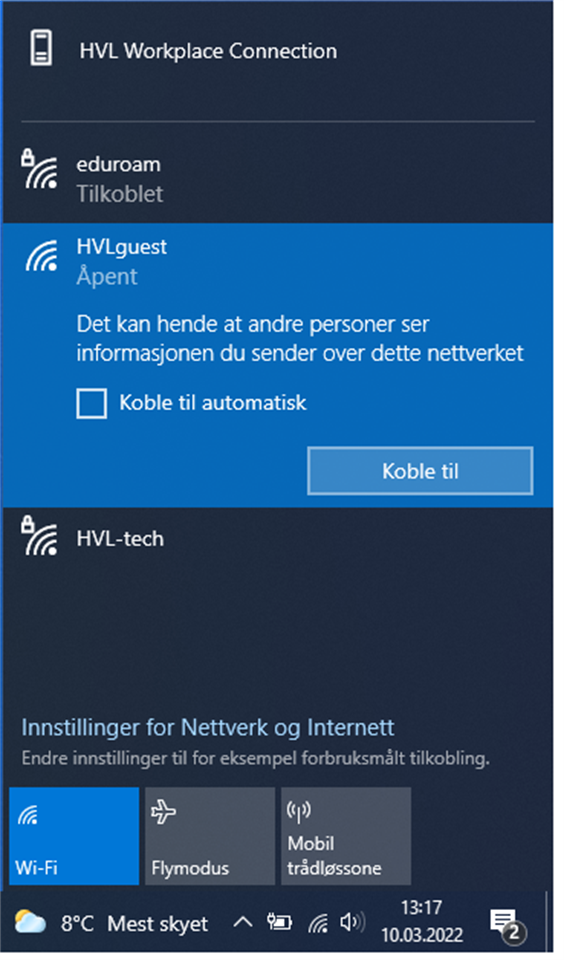564x960 pixels.
Task: Click the volume speaker icon in the tray
Action: point(352,922)
